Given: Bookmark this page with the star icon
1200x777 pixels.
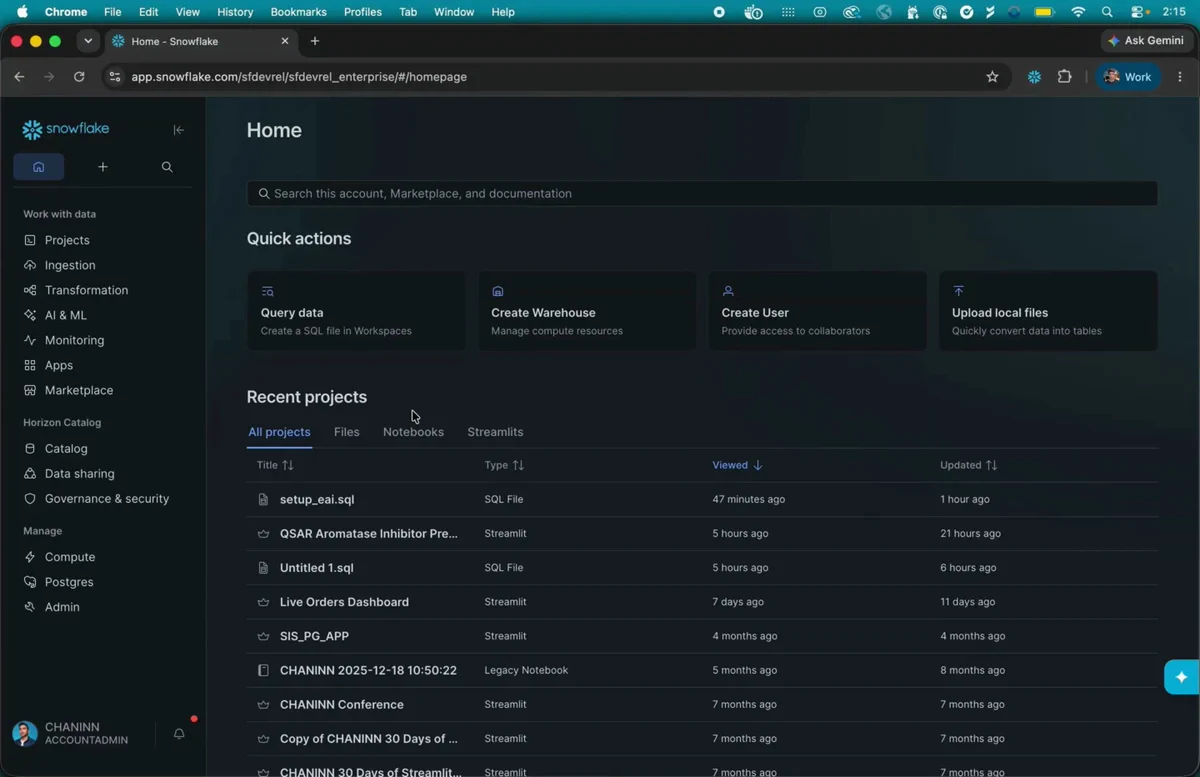Looking at the screenshot, I should click(992, 77).
